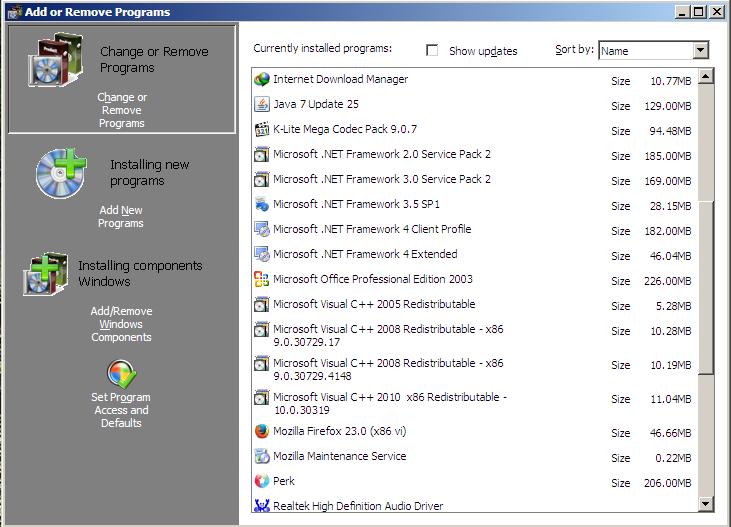Click the 226.00MB size value
The width and height of the screenshot is (731, 527).
click(668, 281)
